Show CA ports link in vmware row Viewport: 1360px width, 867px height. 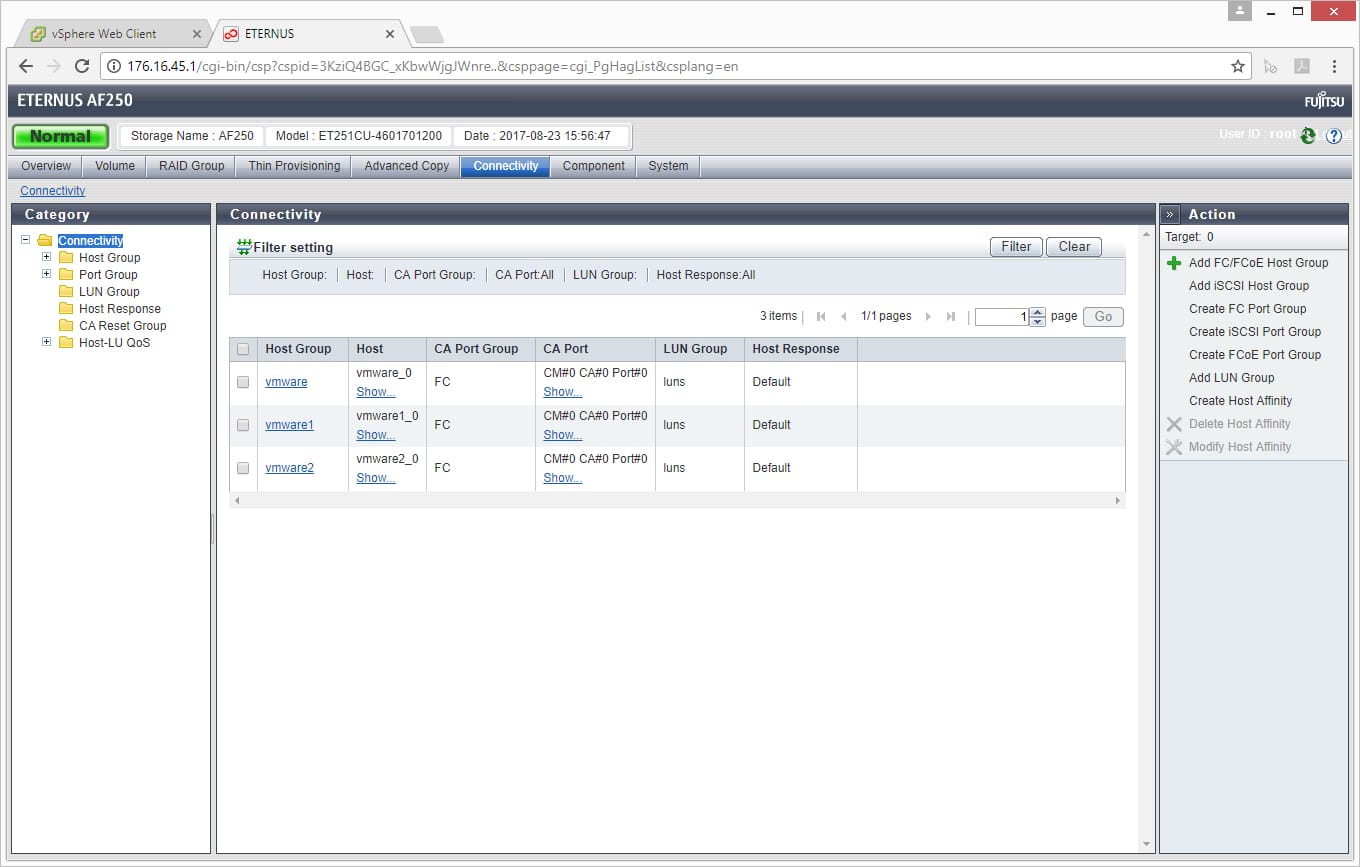[563, 392]
